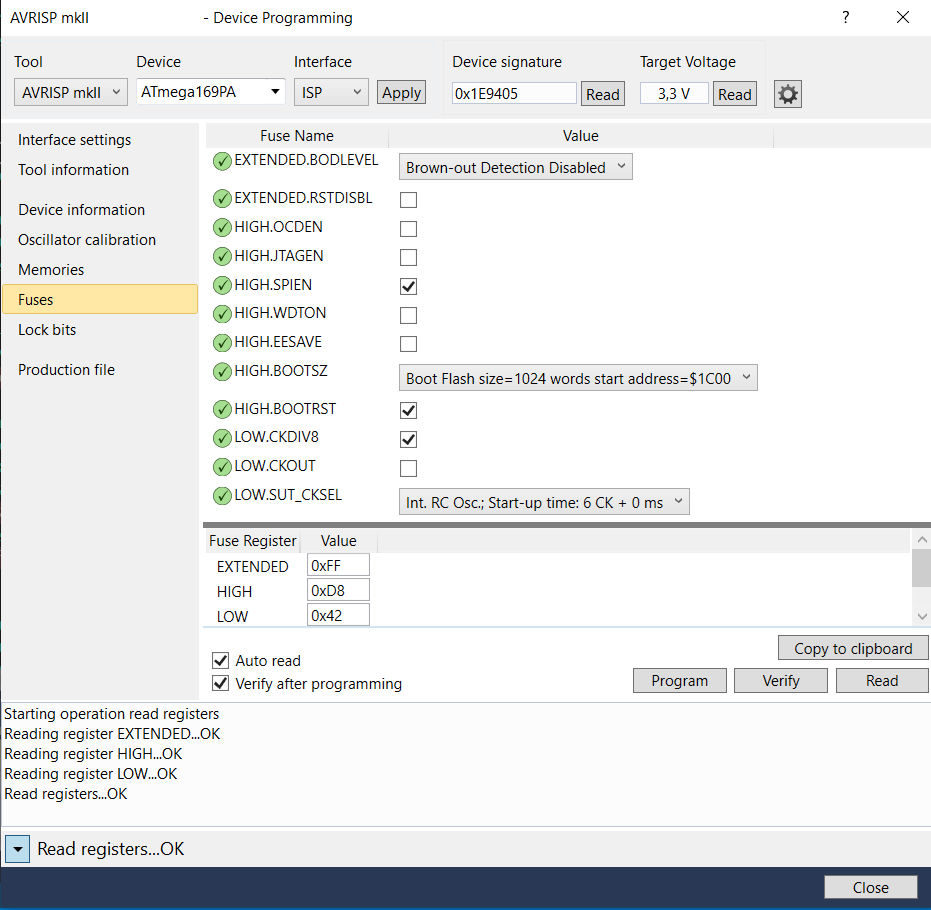Read the target voltage

tap(734, 94)
